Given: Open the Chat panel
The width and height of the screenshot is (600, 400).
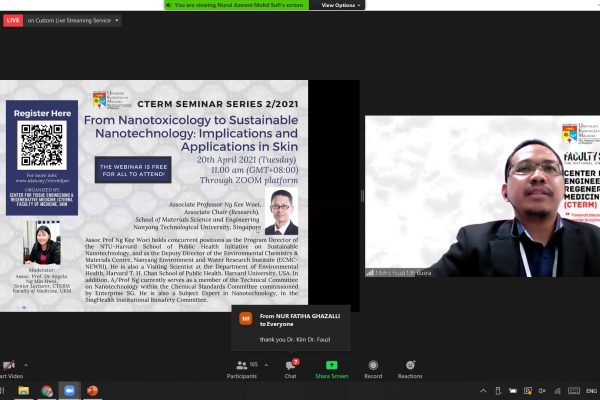Looking at the screenshot, I should click(x=290, y=368).
